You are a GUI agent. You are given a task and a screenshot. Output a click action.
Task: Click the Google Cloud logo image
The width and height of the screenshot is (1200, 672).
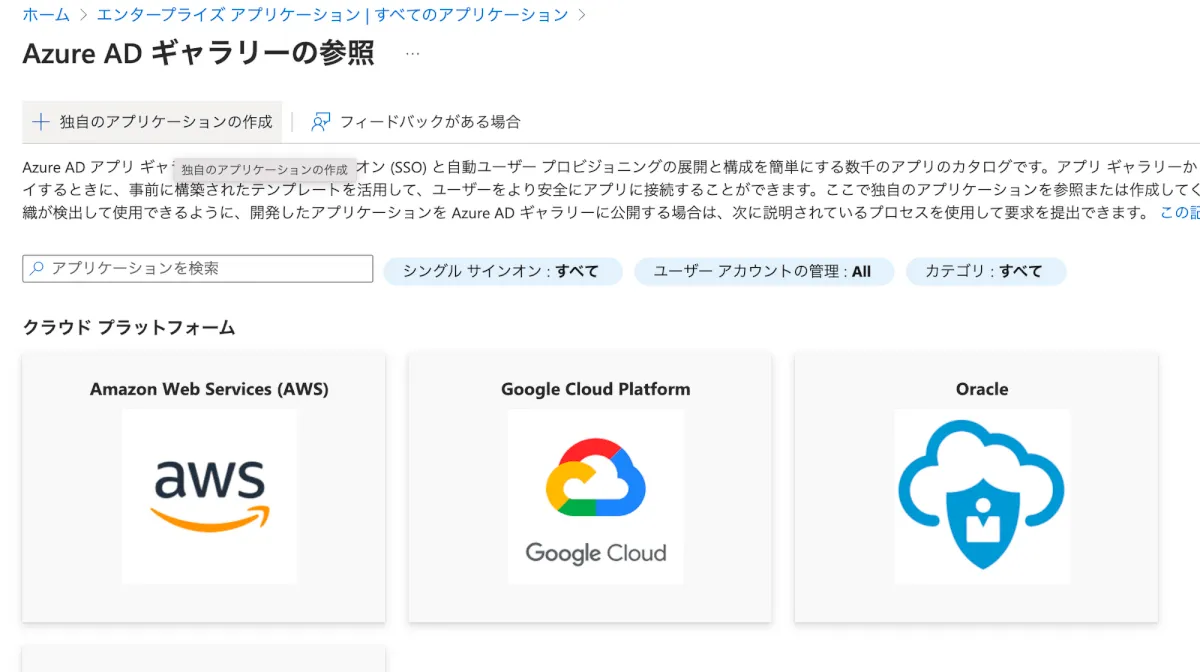(596, 497)
